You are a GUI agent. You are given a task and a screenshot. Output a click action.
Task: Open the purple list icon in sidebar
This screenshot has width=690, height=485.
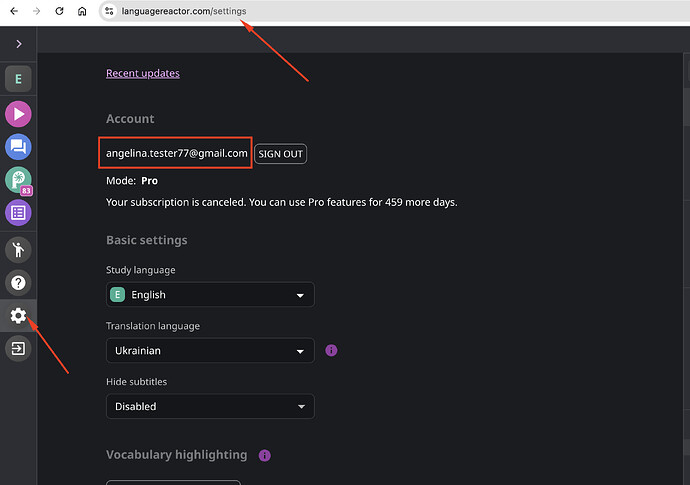[x=18, y=213]
